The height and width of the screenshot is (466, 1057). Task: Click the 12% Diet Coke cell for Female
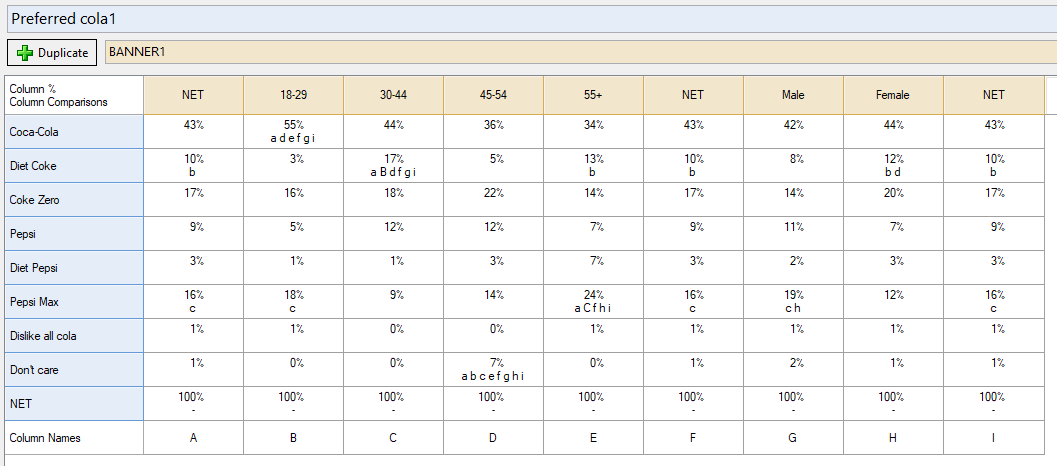tap(893, 166)
